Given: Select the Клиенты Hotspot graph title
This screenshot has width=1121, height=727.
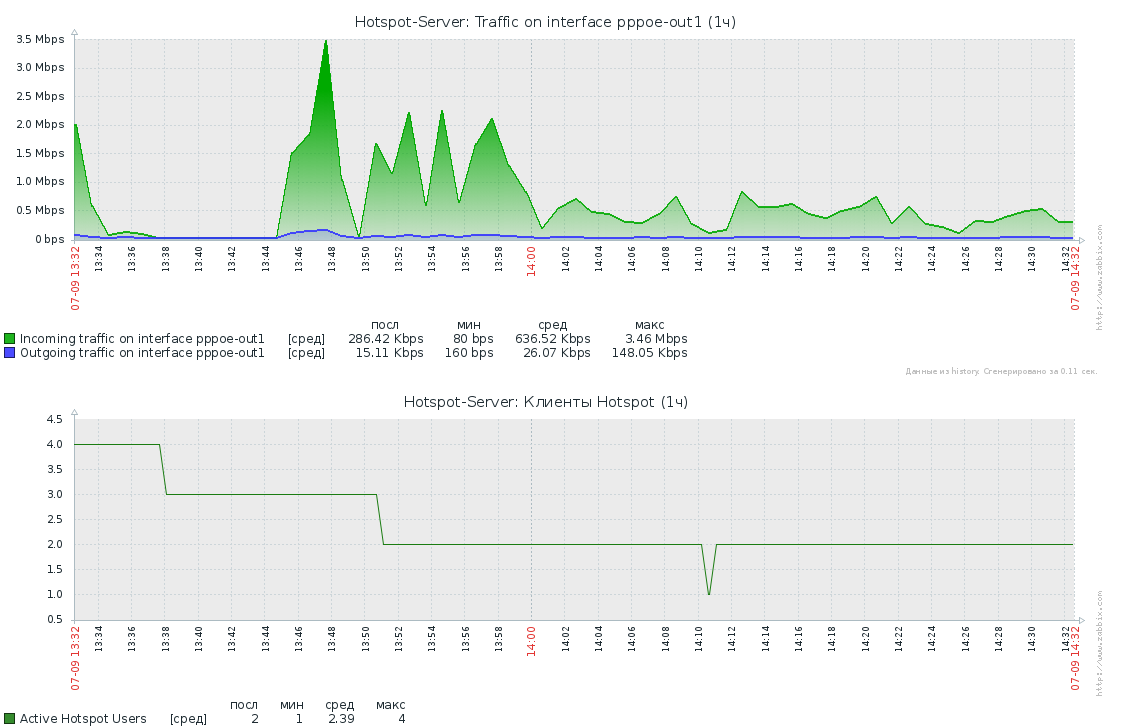Looking at the screenshot, I should click(545, 402).
